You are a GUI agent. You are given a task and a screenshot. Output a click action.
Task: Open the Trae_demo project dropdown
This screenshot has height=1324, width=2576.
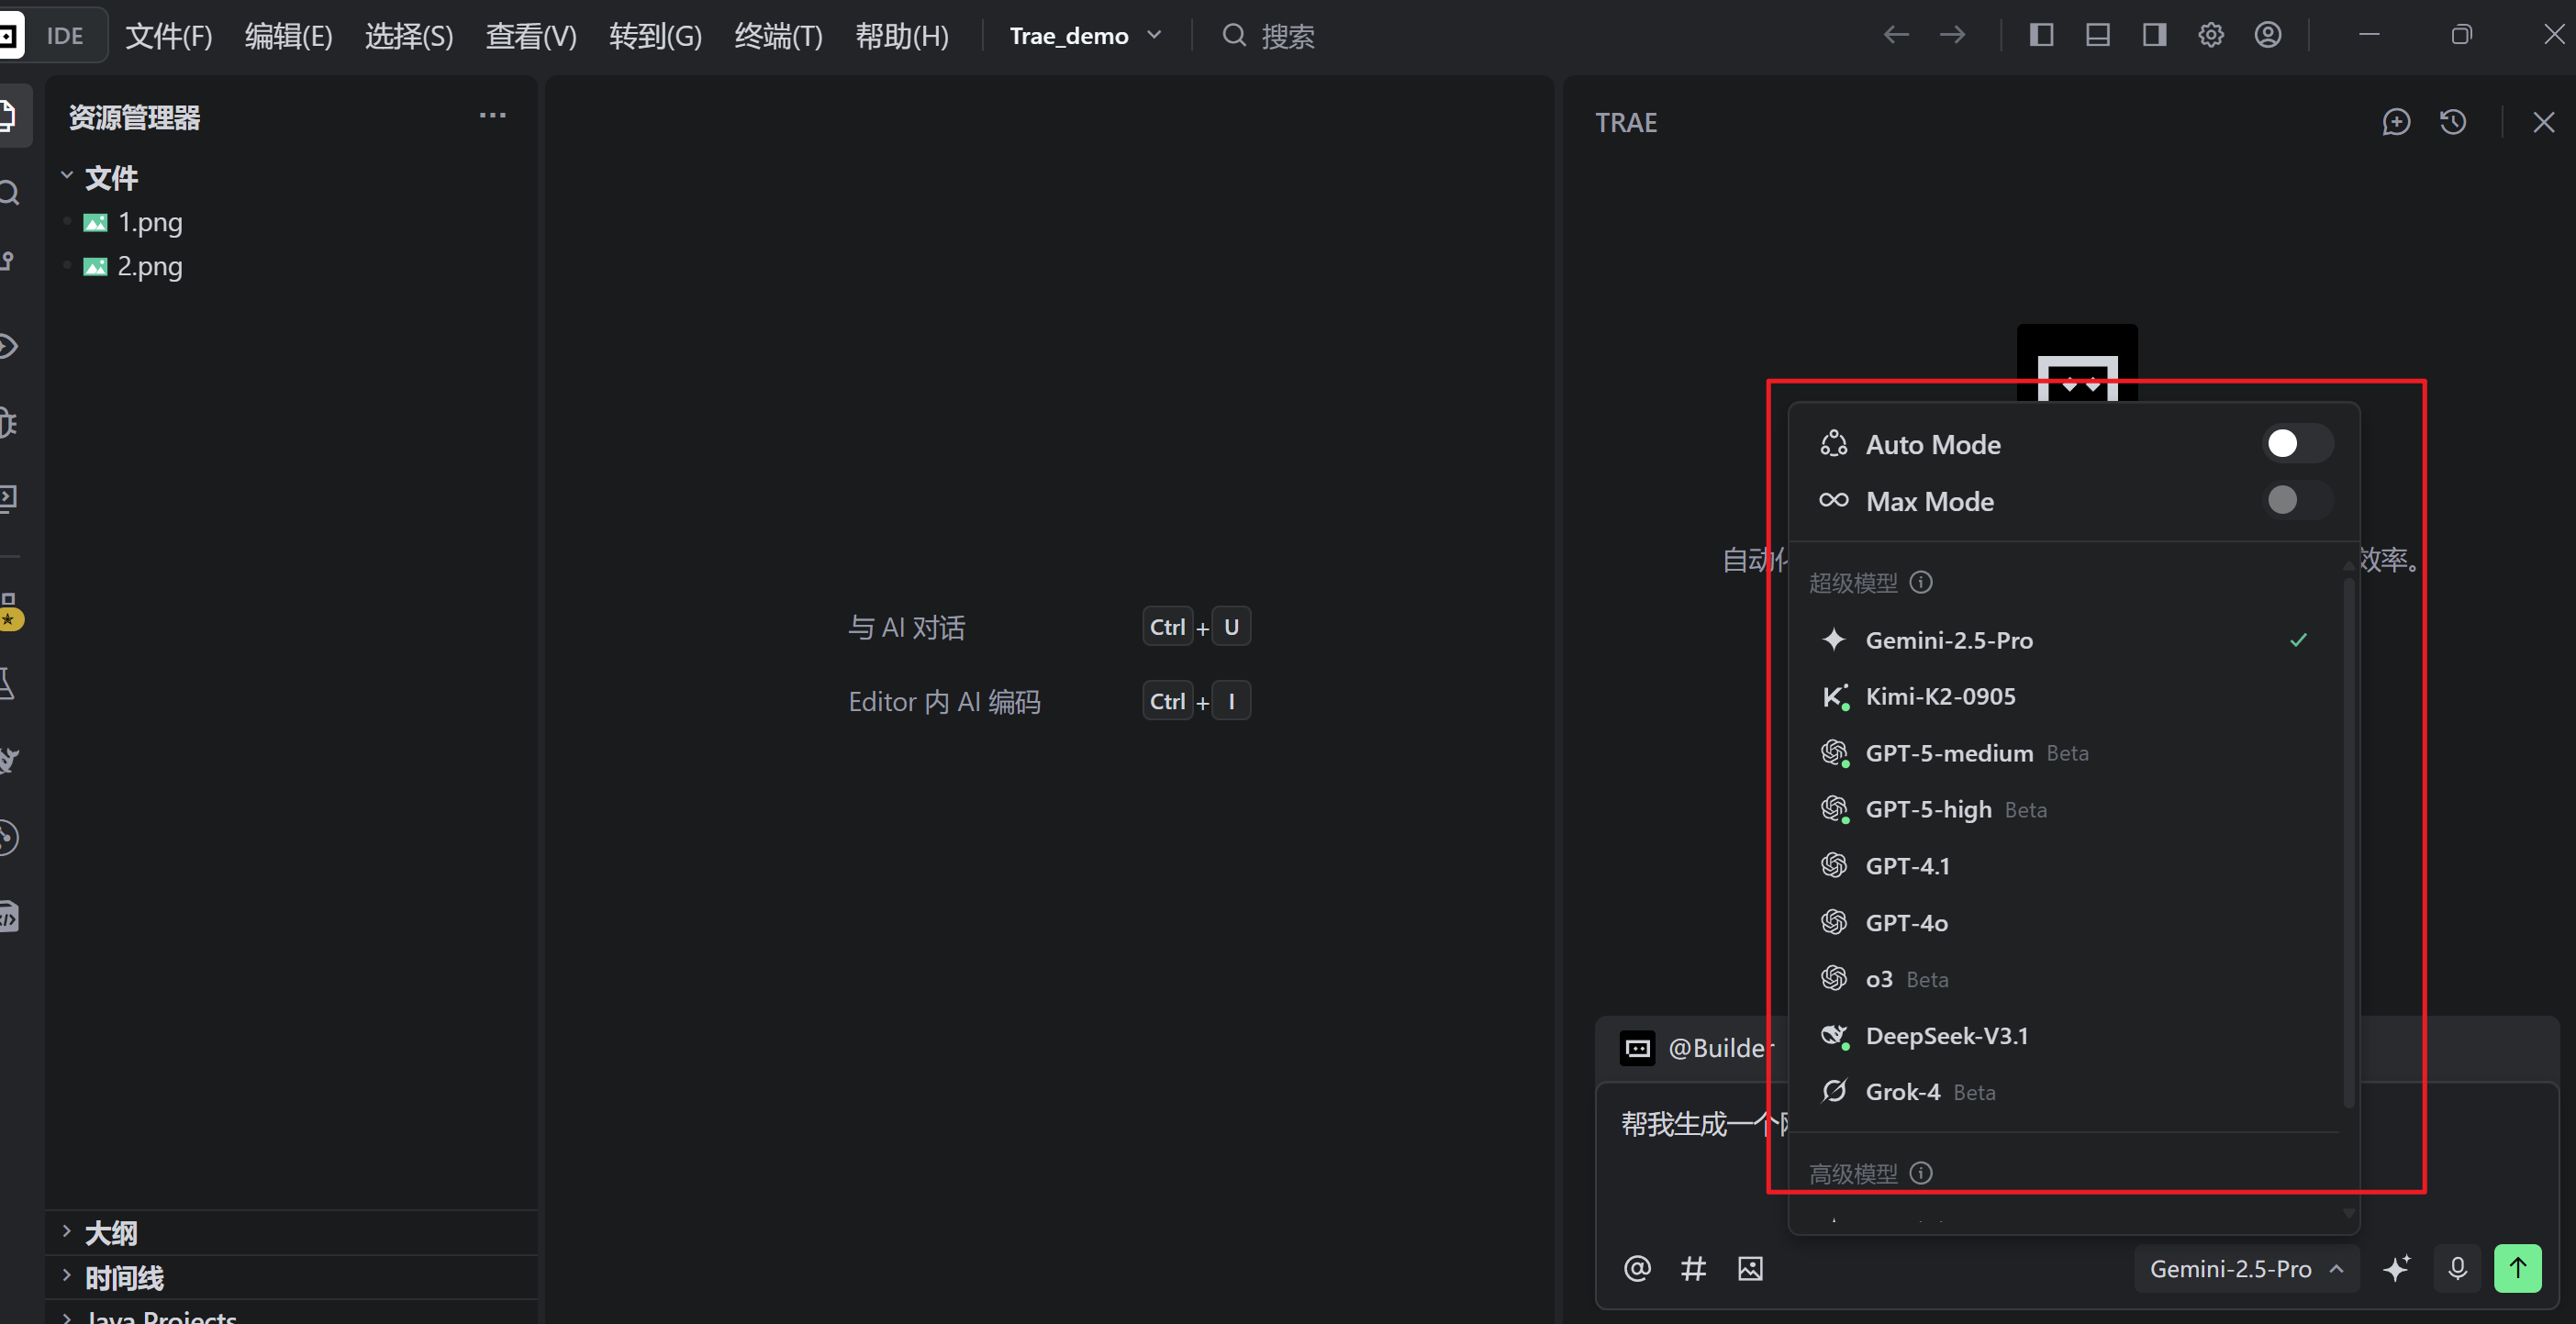pyautogui.click(x=1085, y=36)
